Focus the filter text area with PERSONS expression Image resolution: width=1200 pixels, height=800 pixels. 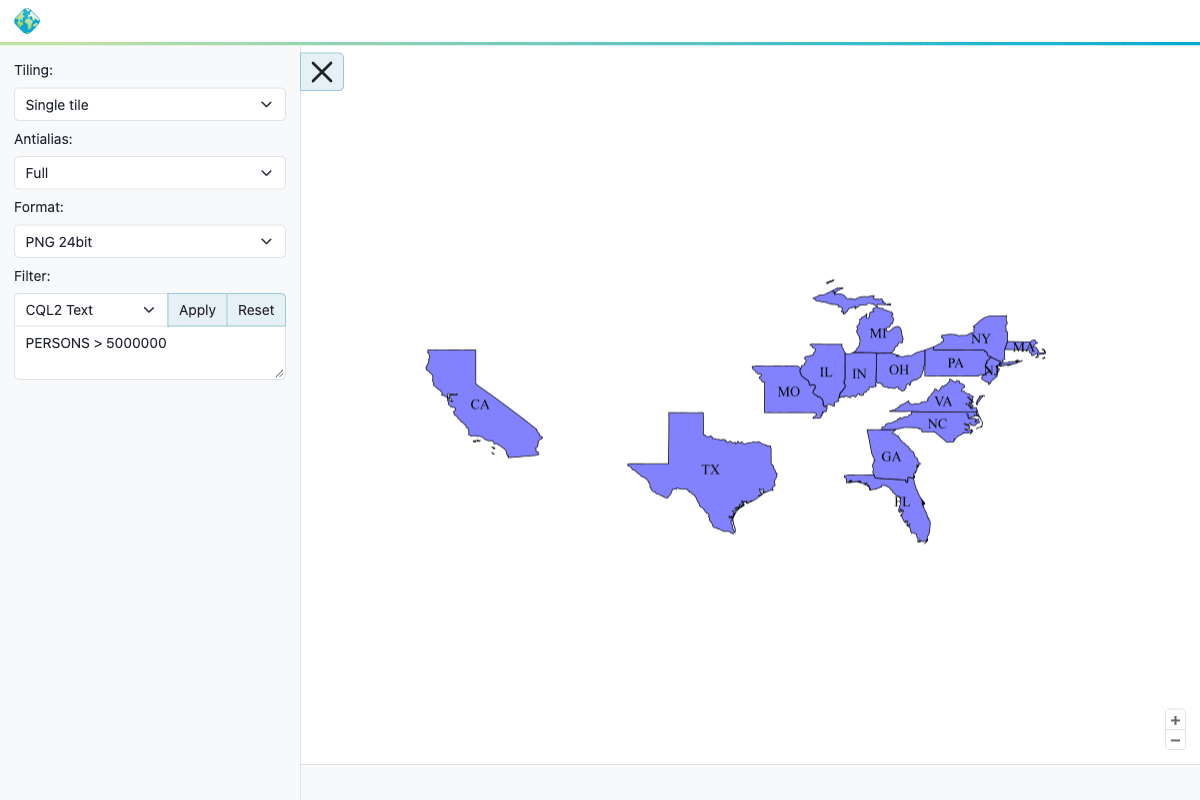pyautogui.click(x=150, y=353)
